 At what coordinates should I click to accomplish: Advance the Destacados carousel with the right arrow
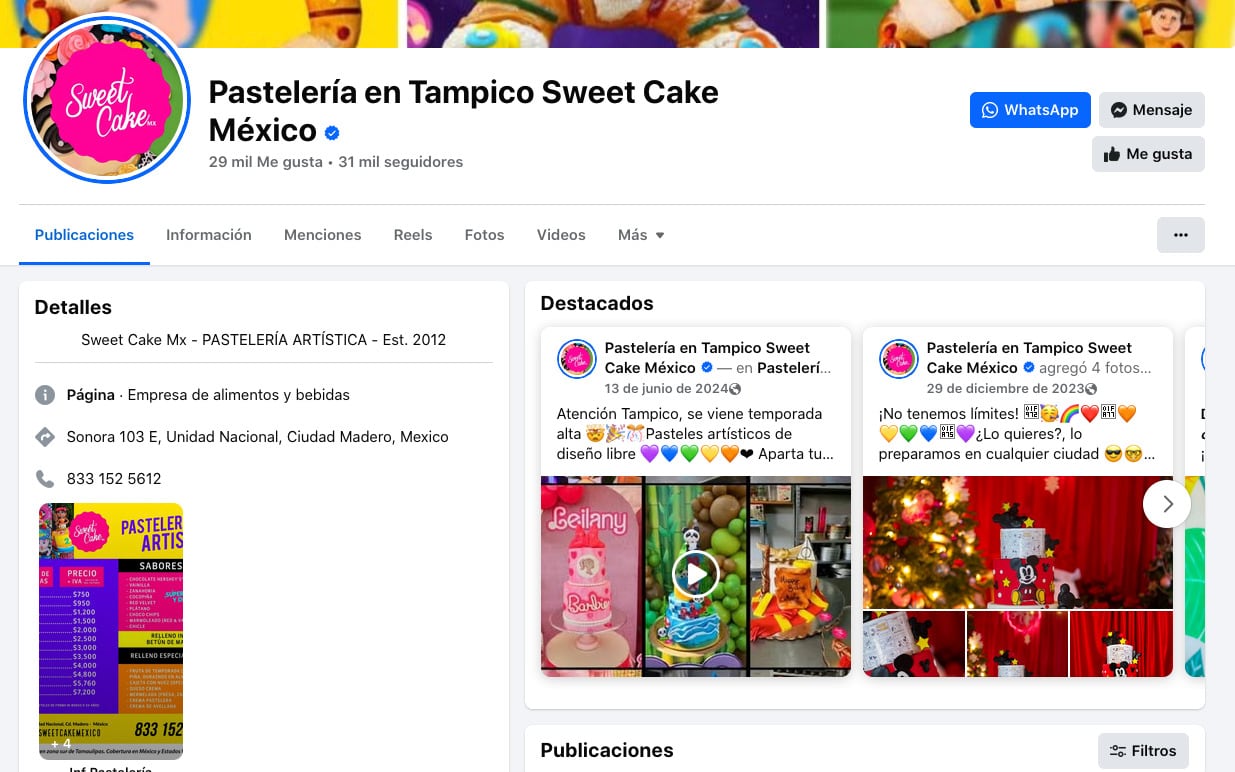point(1167,504)
